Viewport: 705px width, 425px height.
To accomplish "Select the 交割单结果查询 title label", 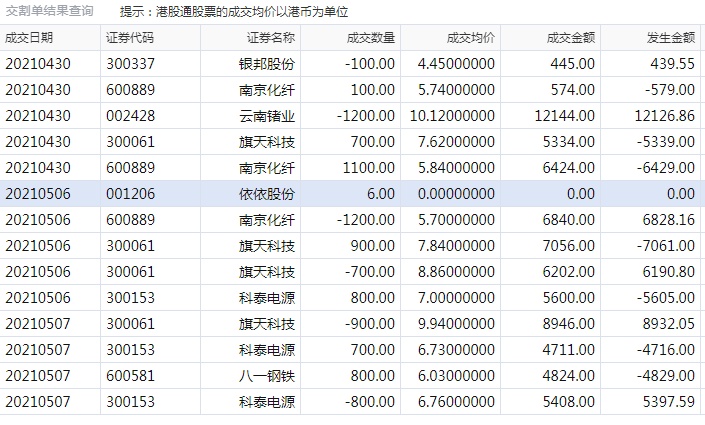I will click(x=49, y=11).
